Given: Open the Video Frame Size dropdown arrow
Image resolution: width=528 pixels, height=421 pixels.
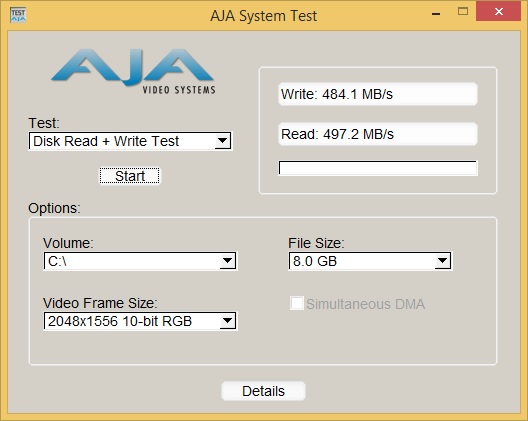Looking at the screenshot, I should coord(227,321).
